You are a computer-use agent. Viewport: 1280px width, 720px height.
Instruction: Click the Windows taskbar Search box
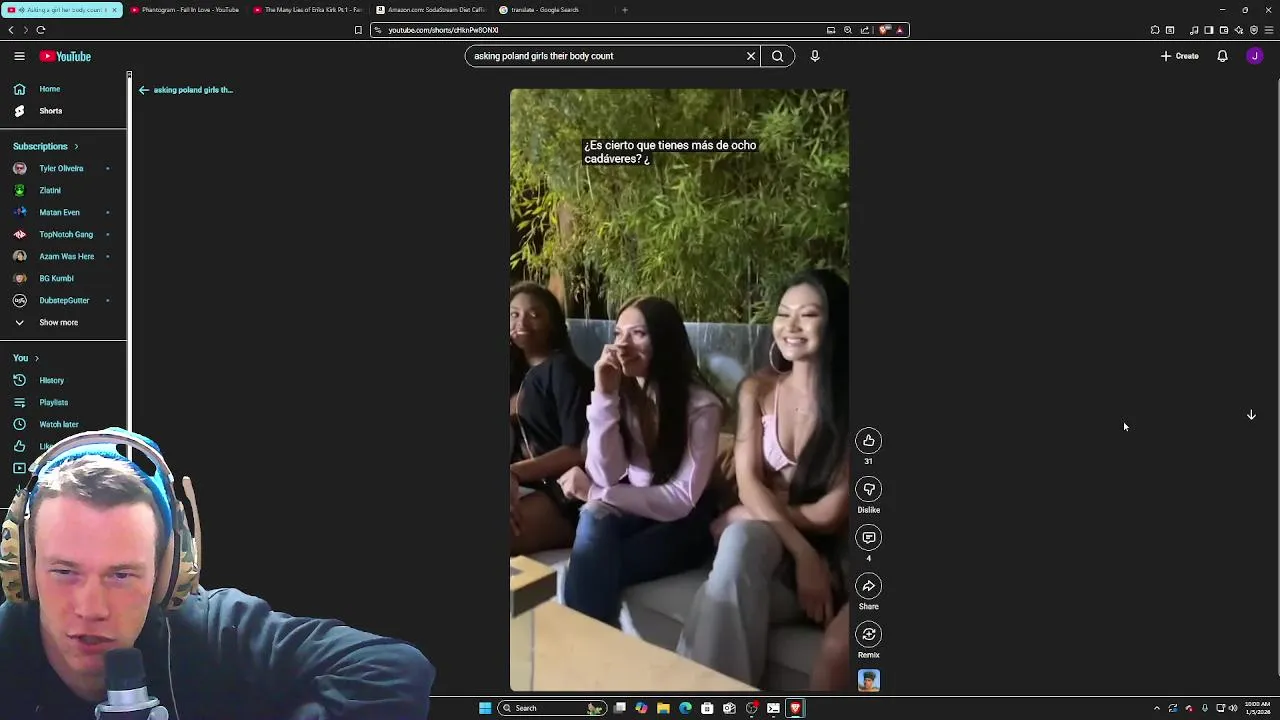point(553,708)
